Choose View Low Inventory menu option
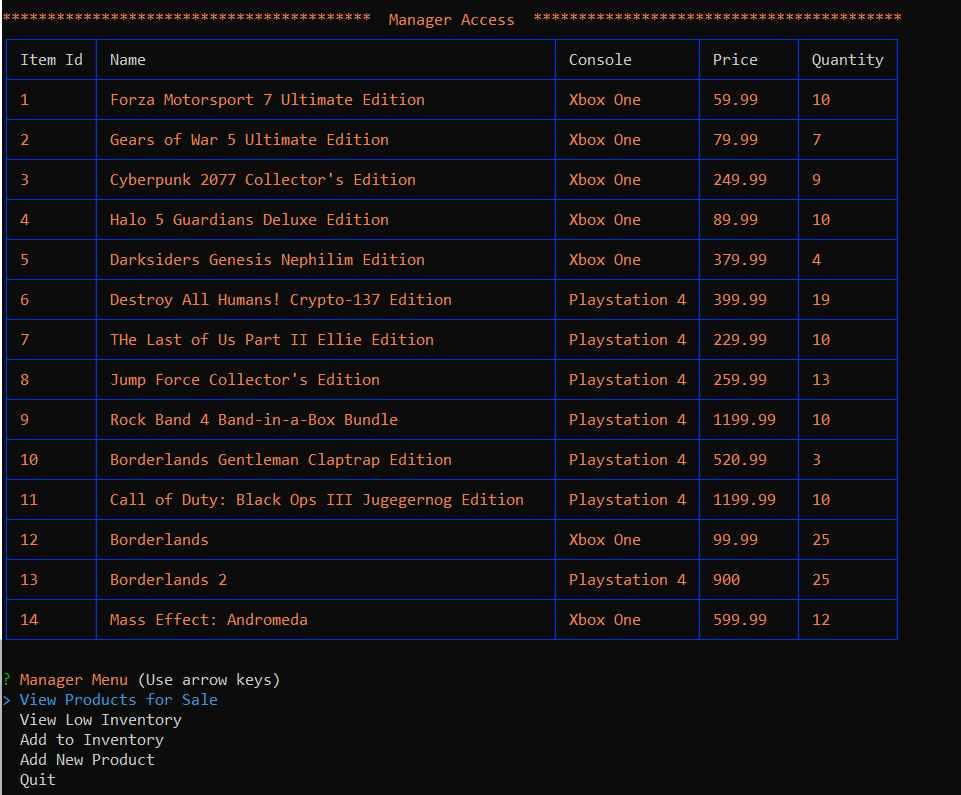The width and height of the screenshot is (961, 795). click(x=101, y=720)
